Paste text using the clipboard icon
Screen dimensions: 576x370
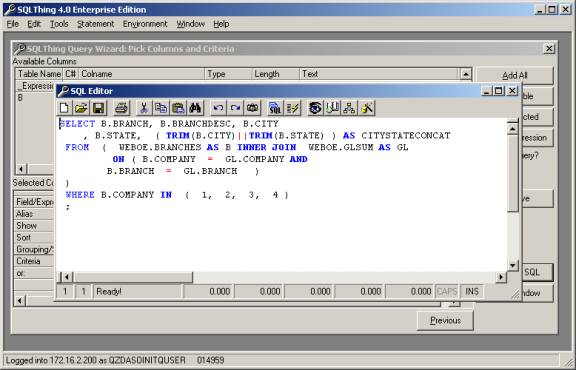178,108
